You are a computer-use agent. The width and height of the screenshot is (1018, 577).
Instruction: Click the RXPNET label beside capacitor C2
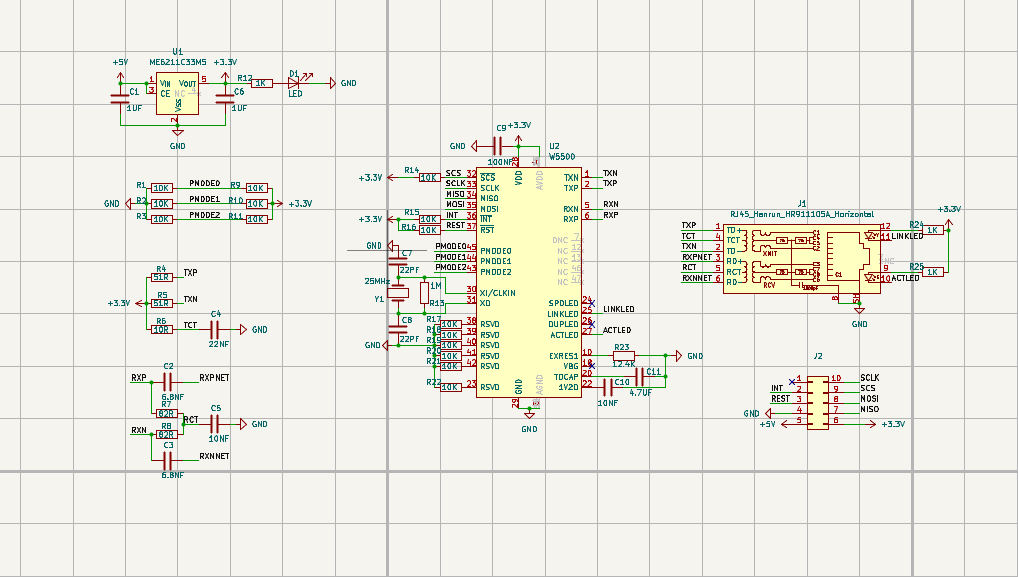(214, 378)
